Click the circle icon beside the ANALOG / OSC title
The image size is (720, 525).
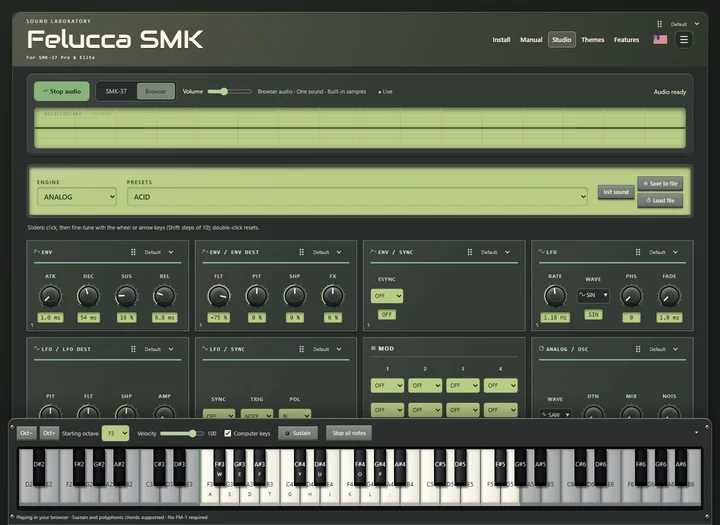(541, 349)
